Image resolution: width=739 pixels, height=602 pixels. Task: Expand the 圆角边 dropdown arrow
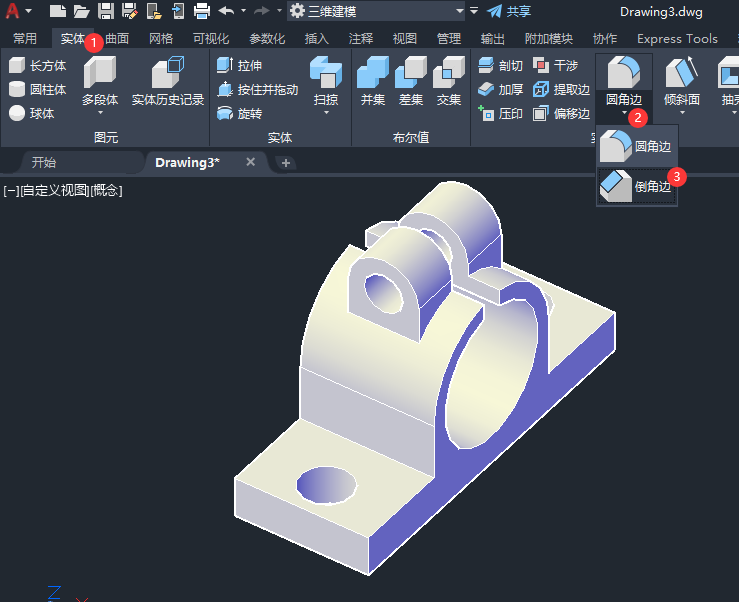pyautogui.click(x=624, y=113)
